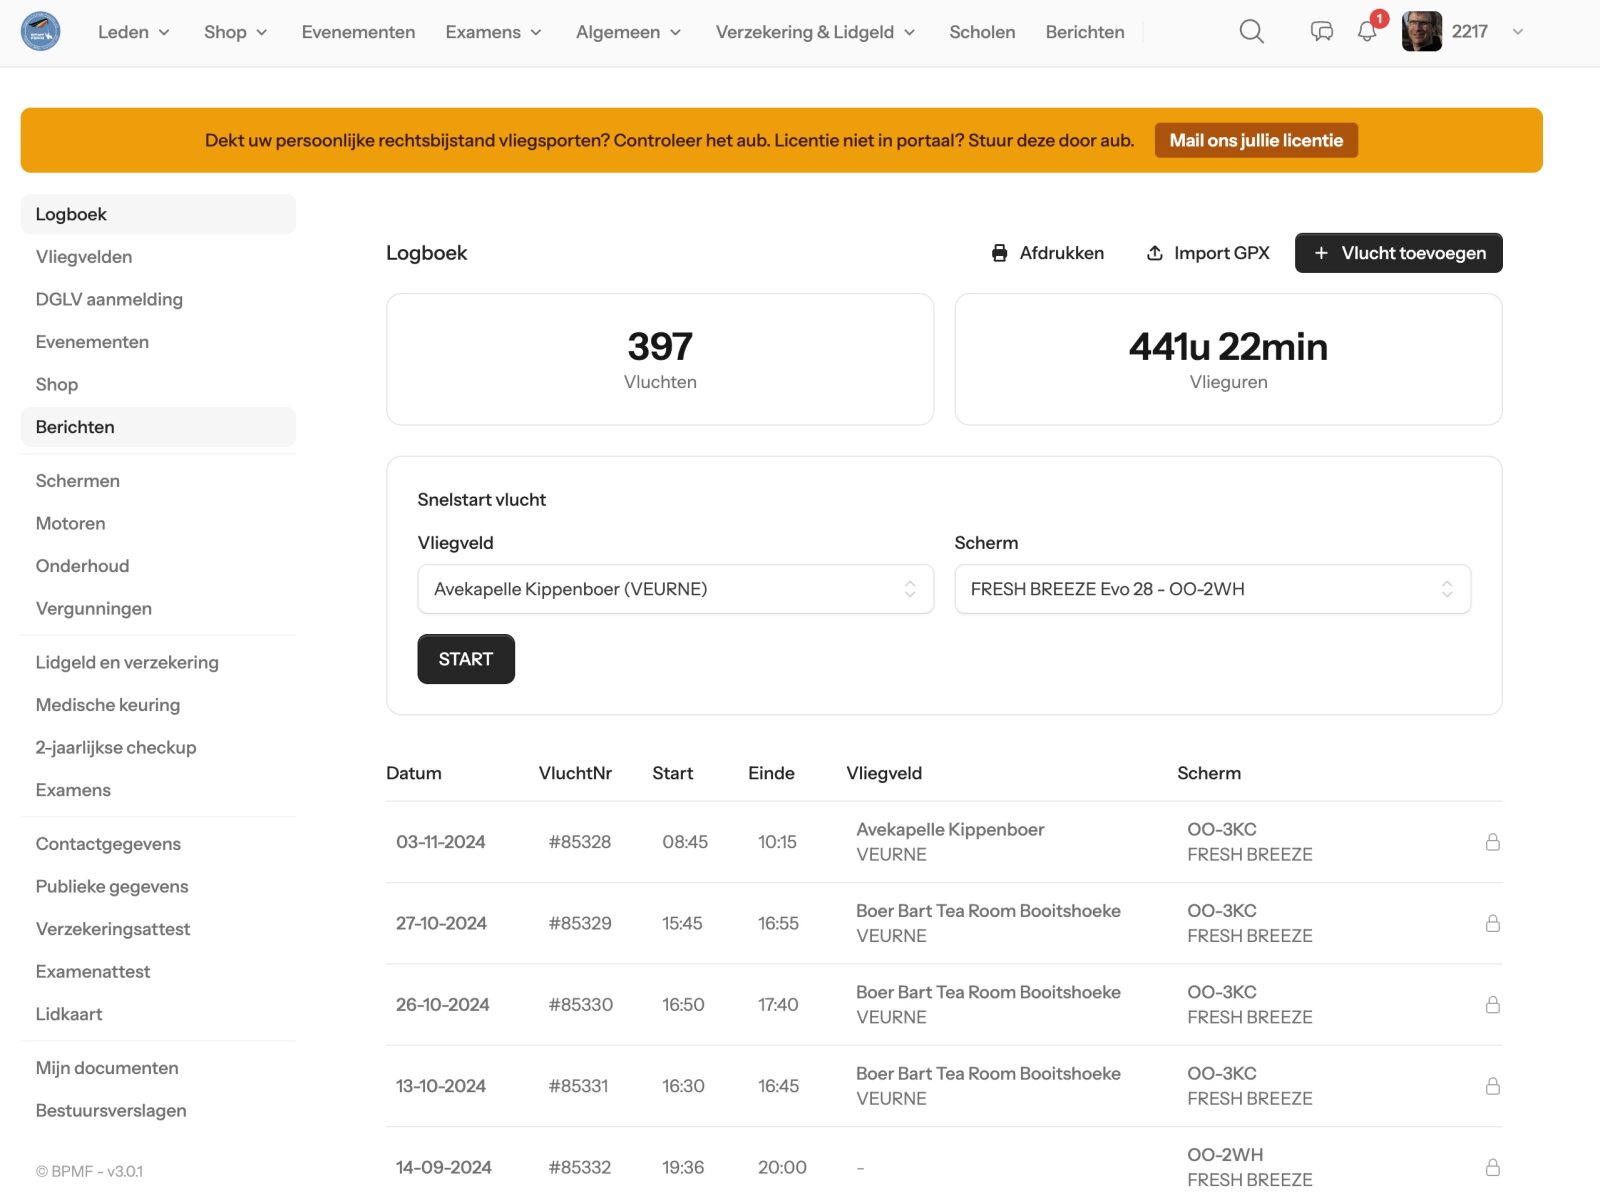The image size is (1600, 1203).
Task: Open Bestuursverslagen sidebar item
Action: pyautogui.click(x=158, y=1110)
